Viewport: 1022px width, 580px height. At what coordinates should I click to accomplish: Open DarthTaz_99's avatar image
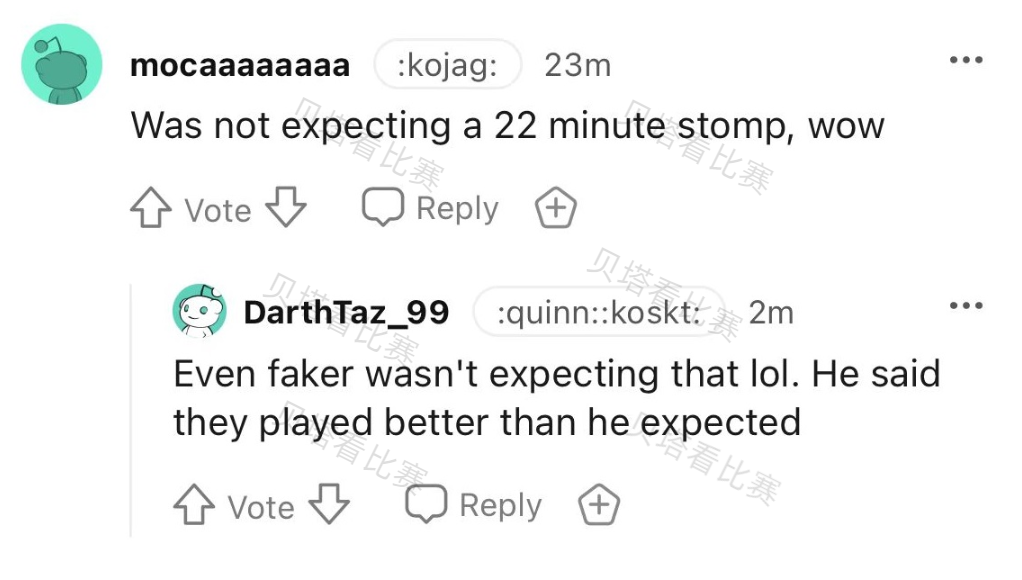200,311
